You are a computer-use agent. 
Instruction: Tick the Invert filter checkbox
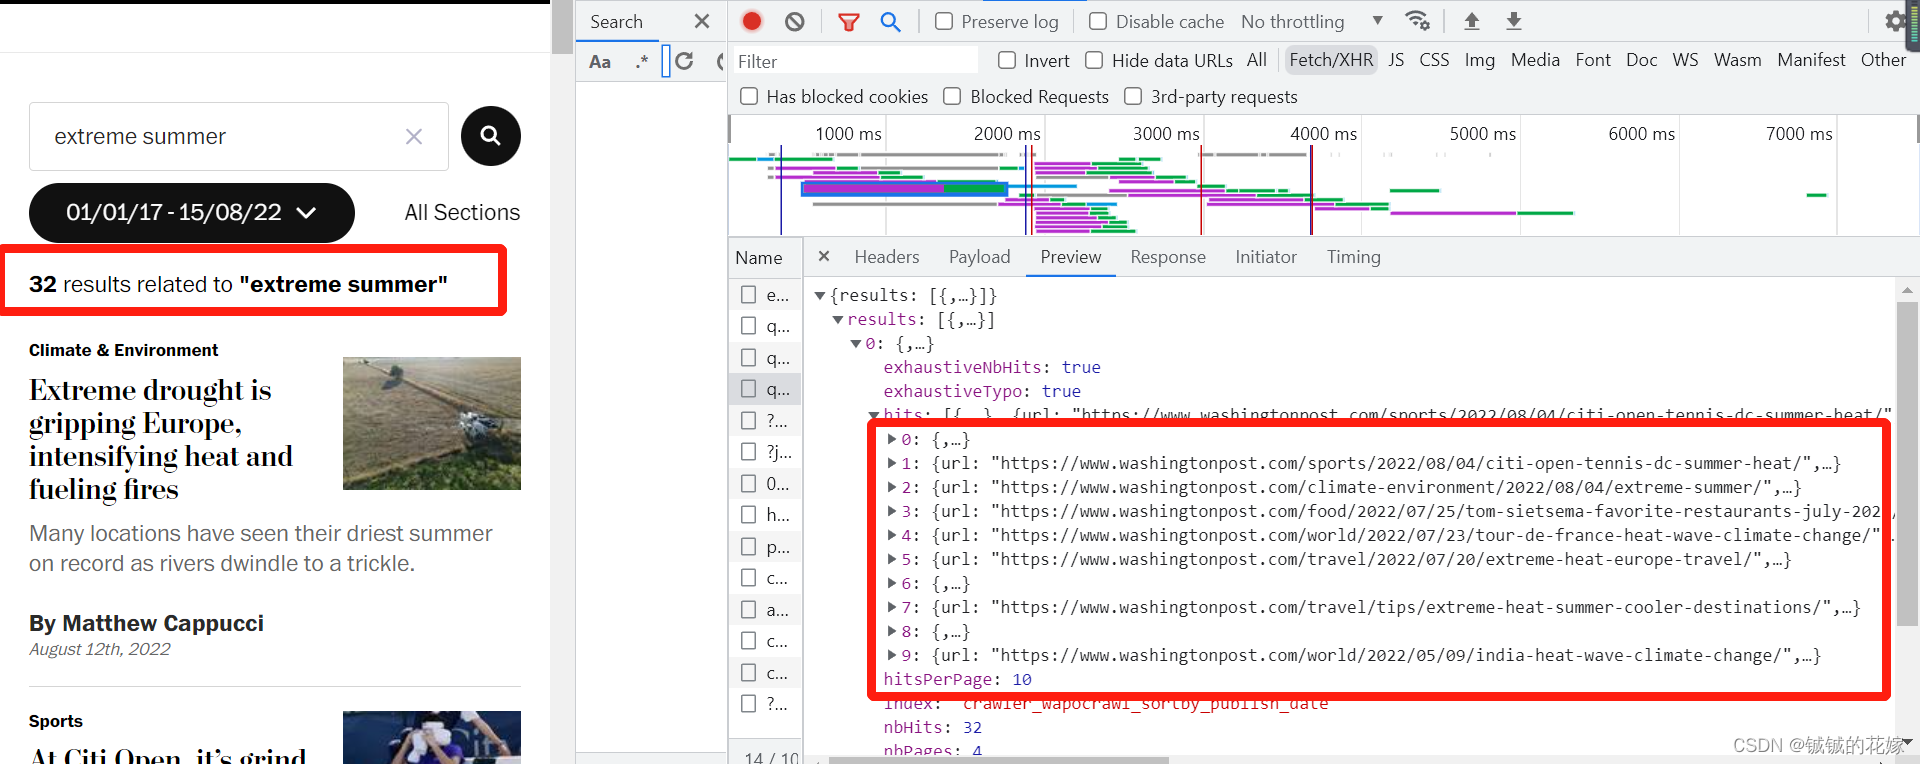click(x=1007, y=60)
